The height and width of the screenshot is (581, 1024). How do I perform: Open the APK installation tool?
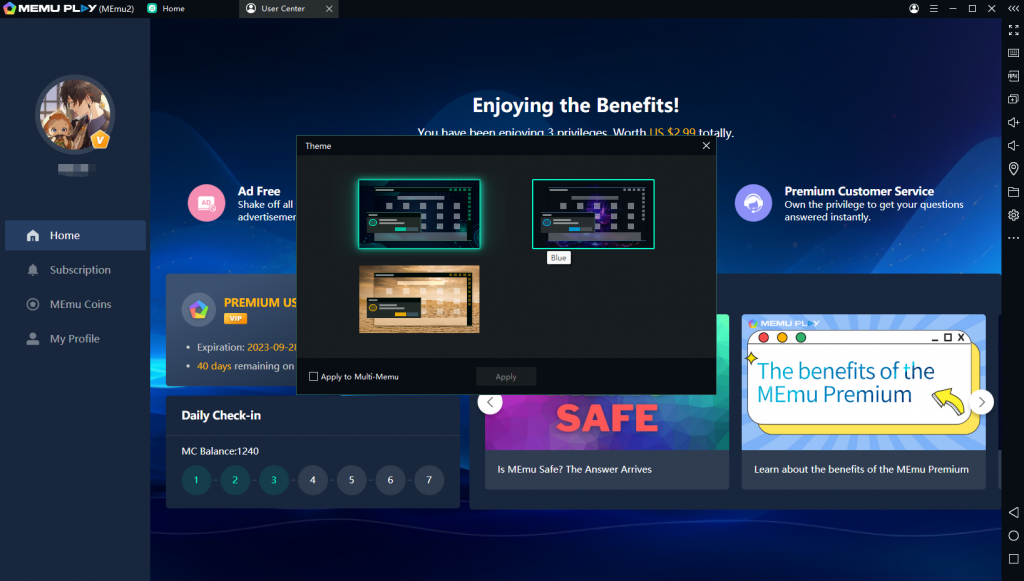coord(1013,75)
